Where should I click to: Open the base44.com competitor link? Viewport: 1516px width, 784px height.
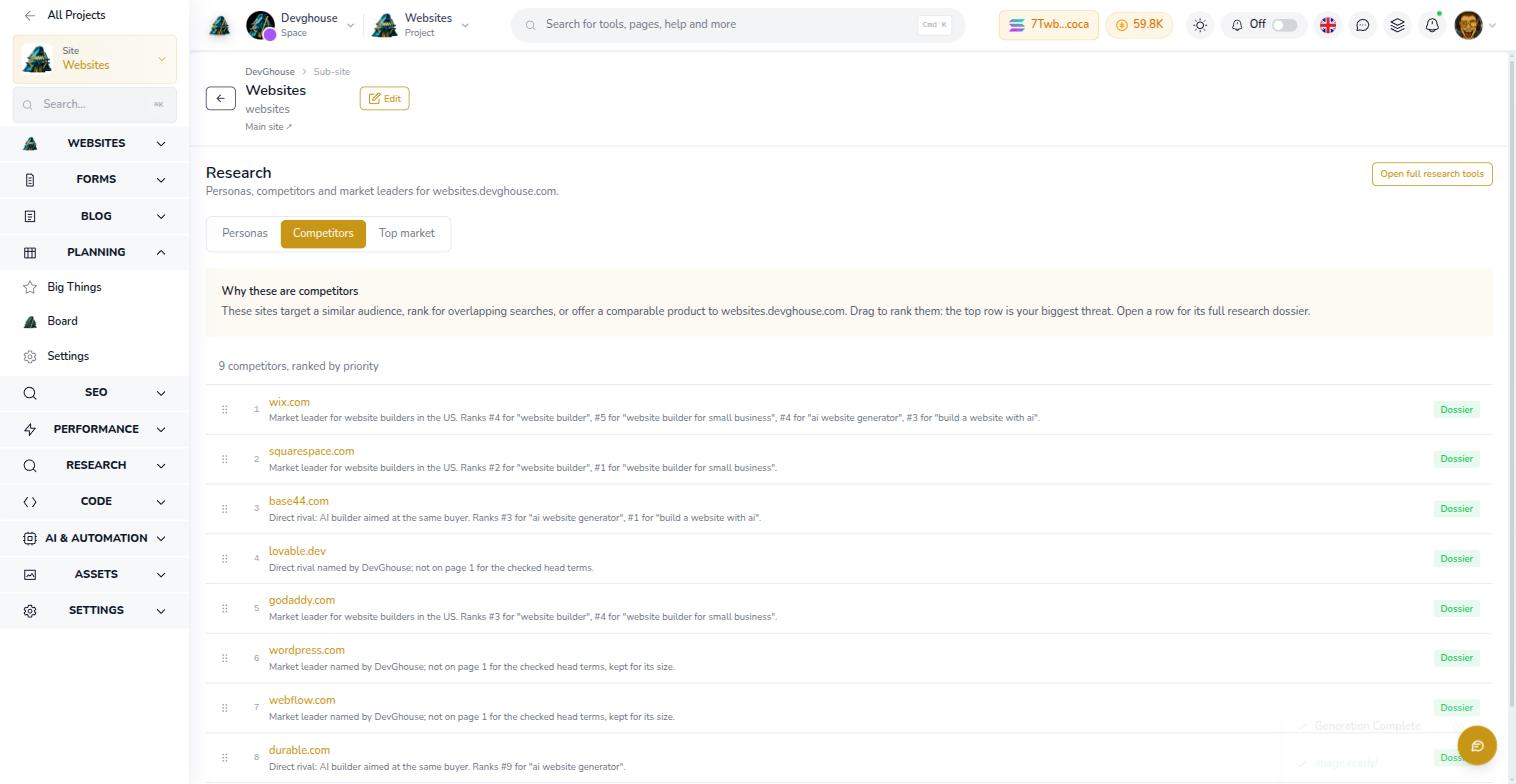coord(299,501)
